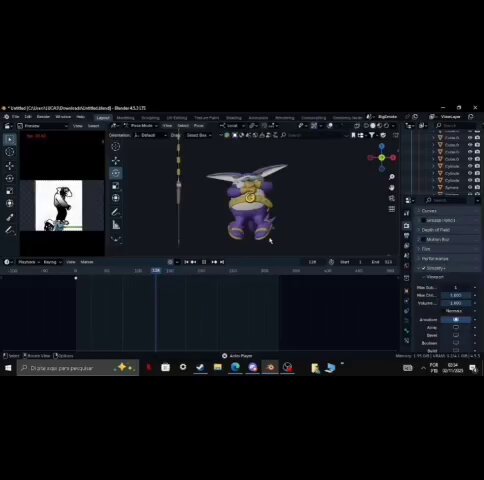The height and width of the screenshot is (480, 484).
Task: Open the Keying popover in the timeline
Action: pyautogui.click(x=52, y=262)
